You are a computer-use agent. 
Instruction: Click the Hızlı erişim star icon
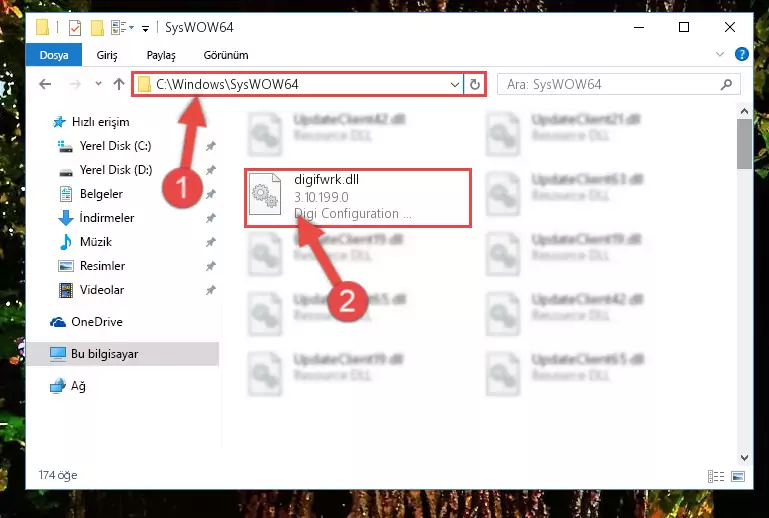[59, 122]
